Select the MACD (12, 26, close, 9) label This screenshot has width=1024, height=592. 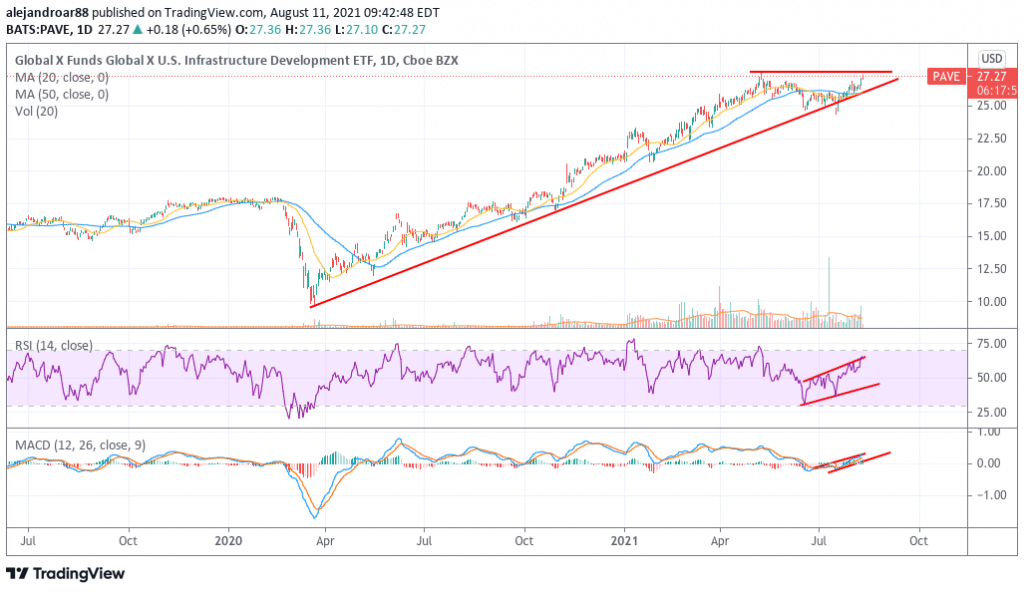[x=80, y=445]
